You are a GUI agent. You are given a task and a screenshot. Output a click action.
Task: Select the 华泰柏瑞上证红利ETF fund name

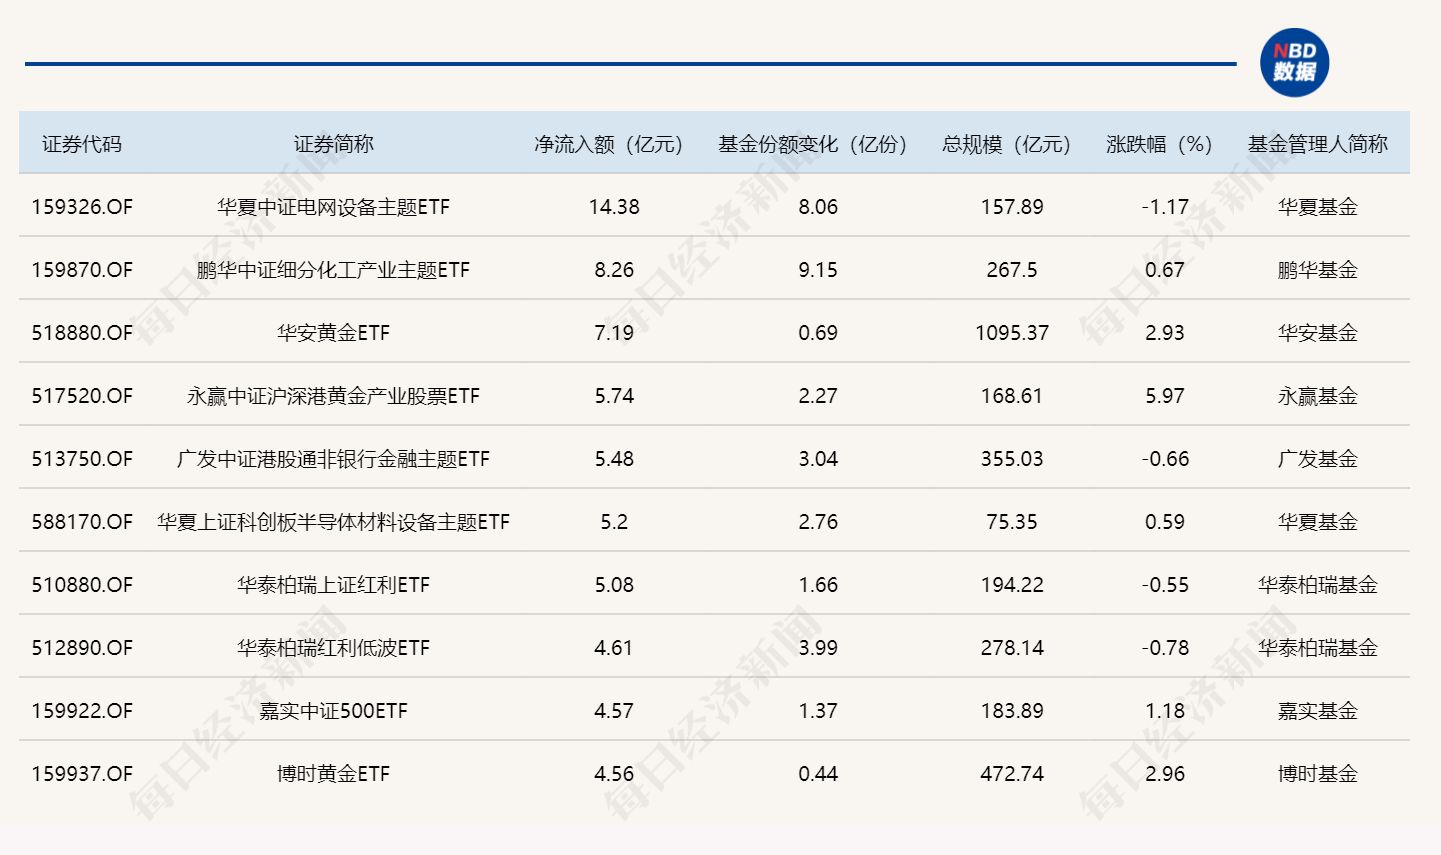coord(333,585)
